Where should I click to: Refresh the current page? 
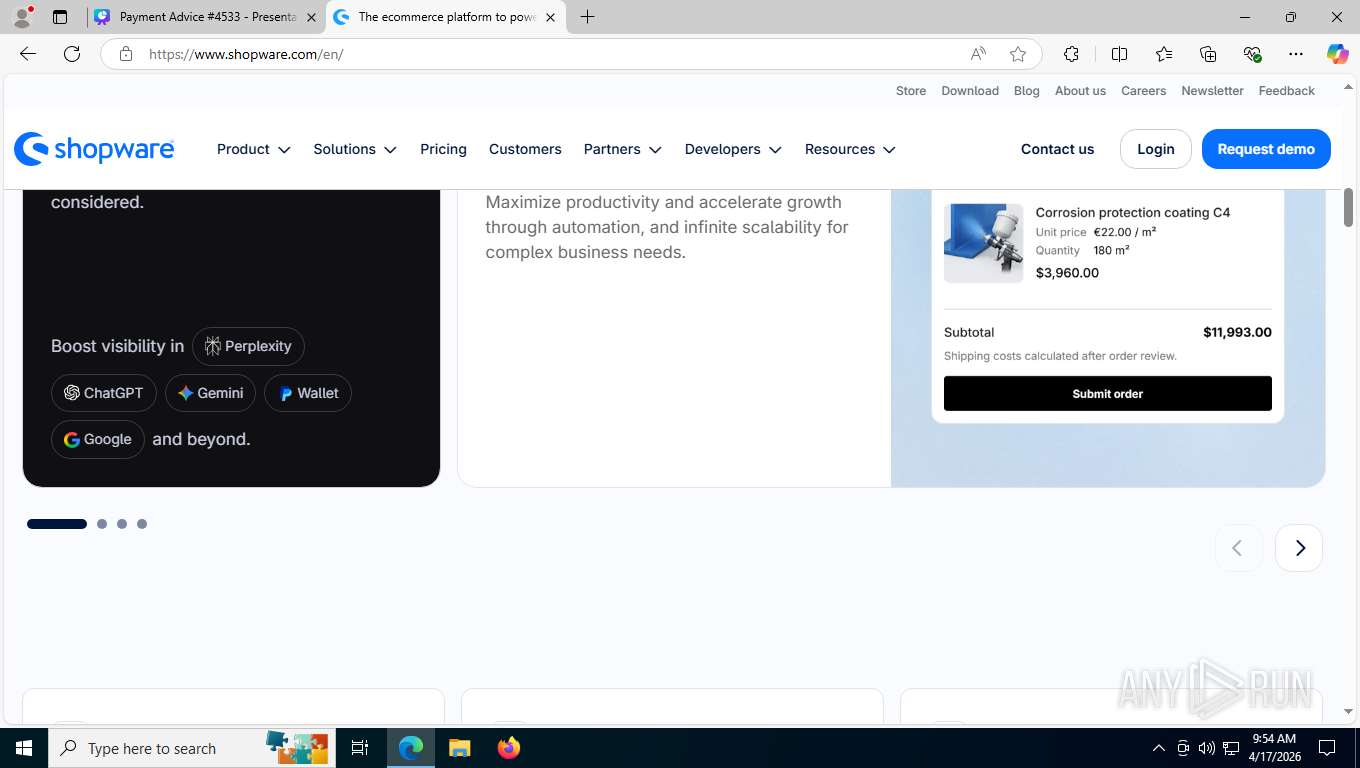72,54
